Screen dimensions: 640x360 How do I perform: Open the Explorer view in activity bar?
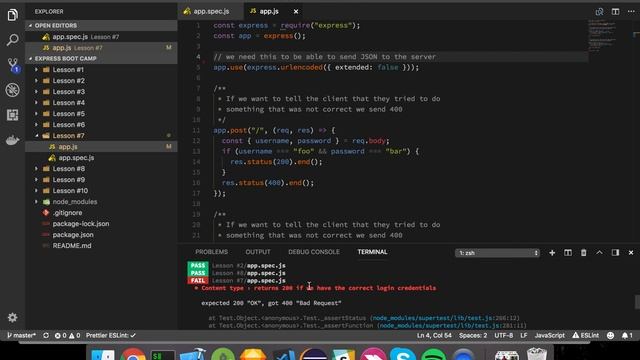[x=12, y=15]
